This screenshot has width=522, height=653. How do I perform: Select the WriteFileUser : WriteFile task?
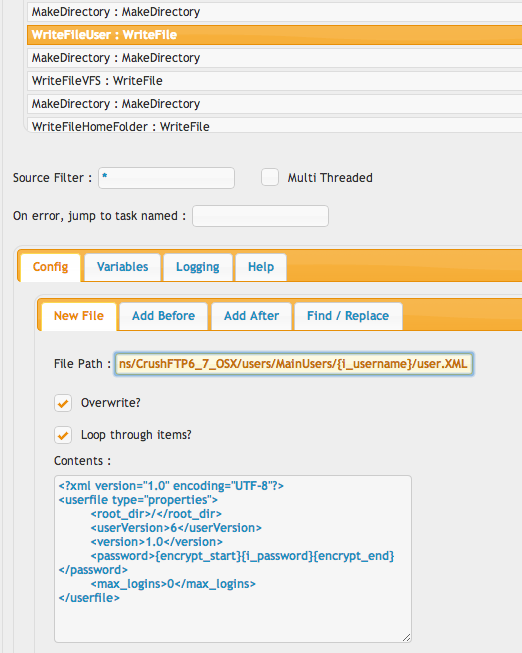point(275,35)
